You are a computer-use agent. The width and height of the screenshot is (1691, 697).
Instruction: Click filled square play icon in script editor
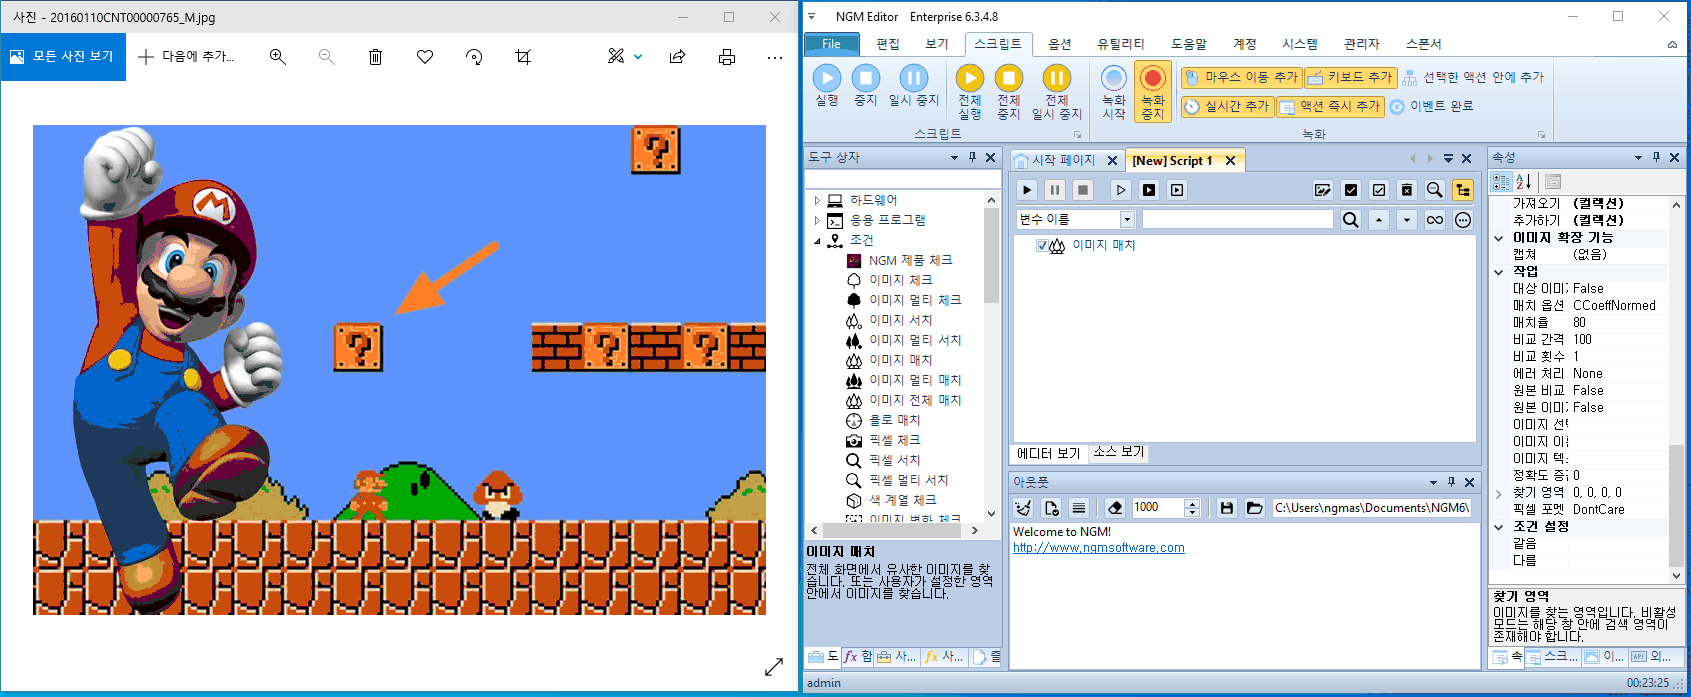click(1149, 190)
